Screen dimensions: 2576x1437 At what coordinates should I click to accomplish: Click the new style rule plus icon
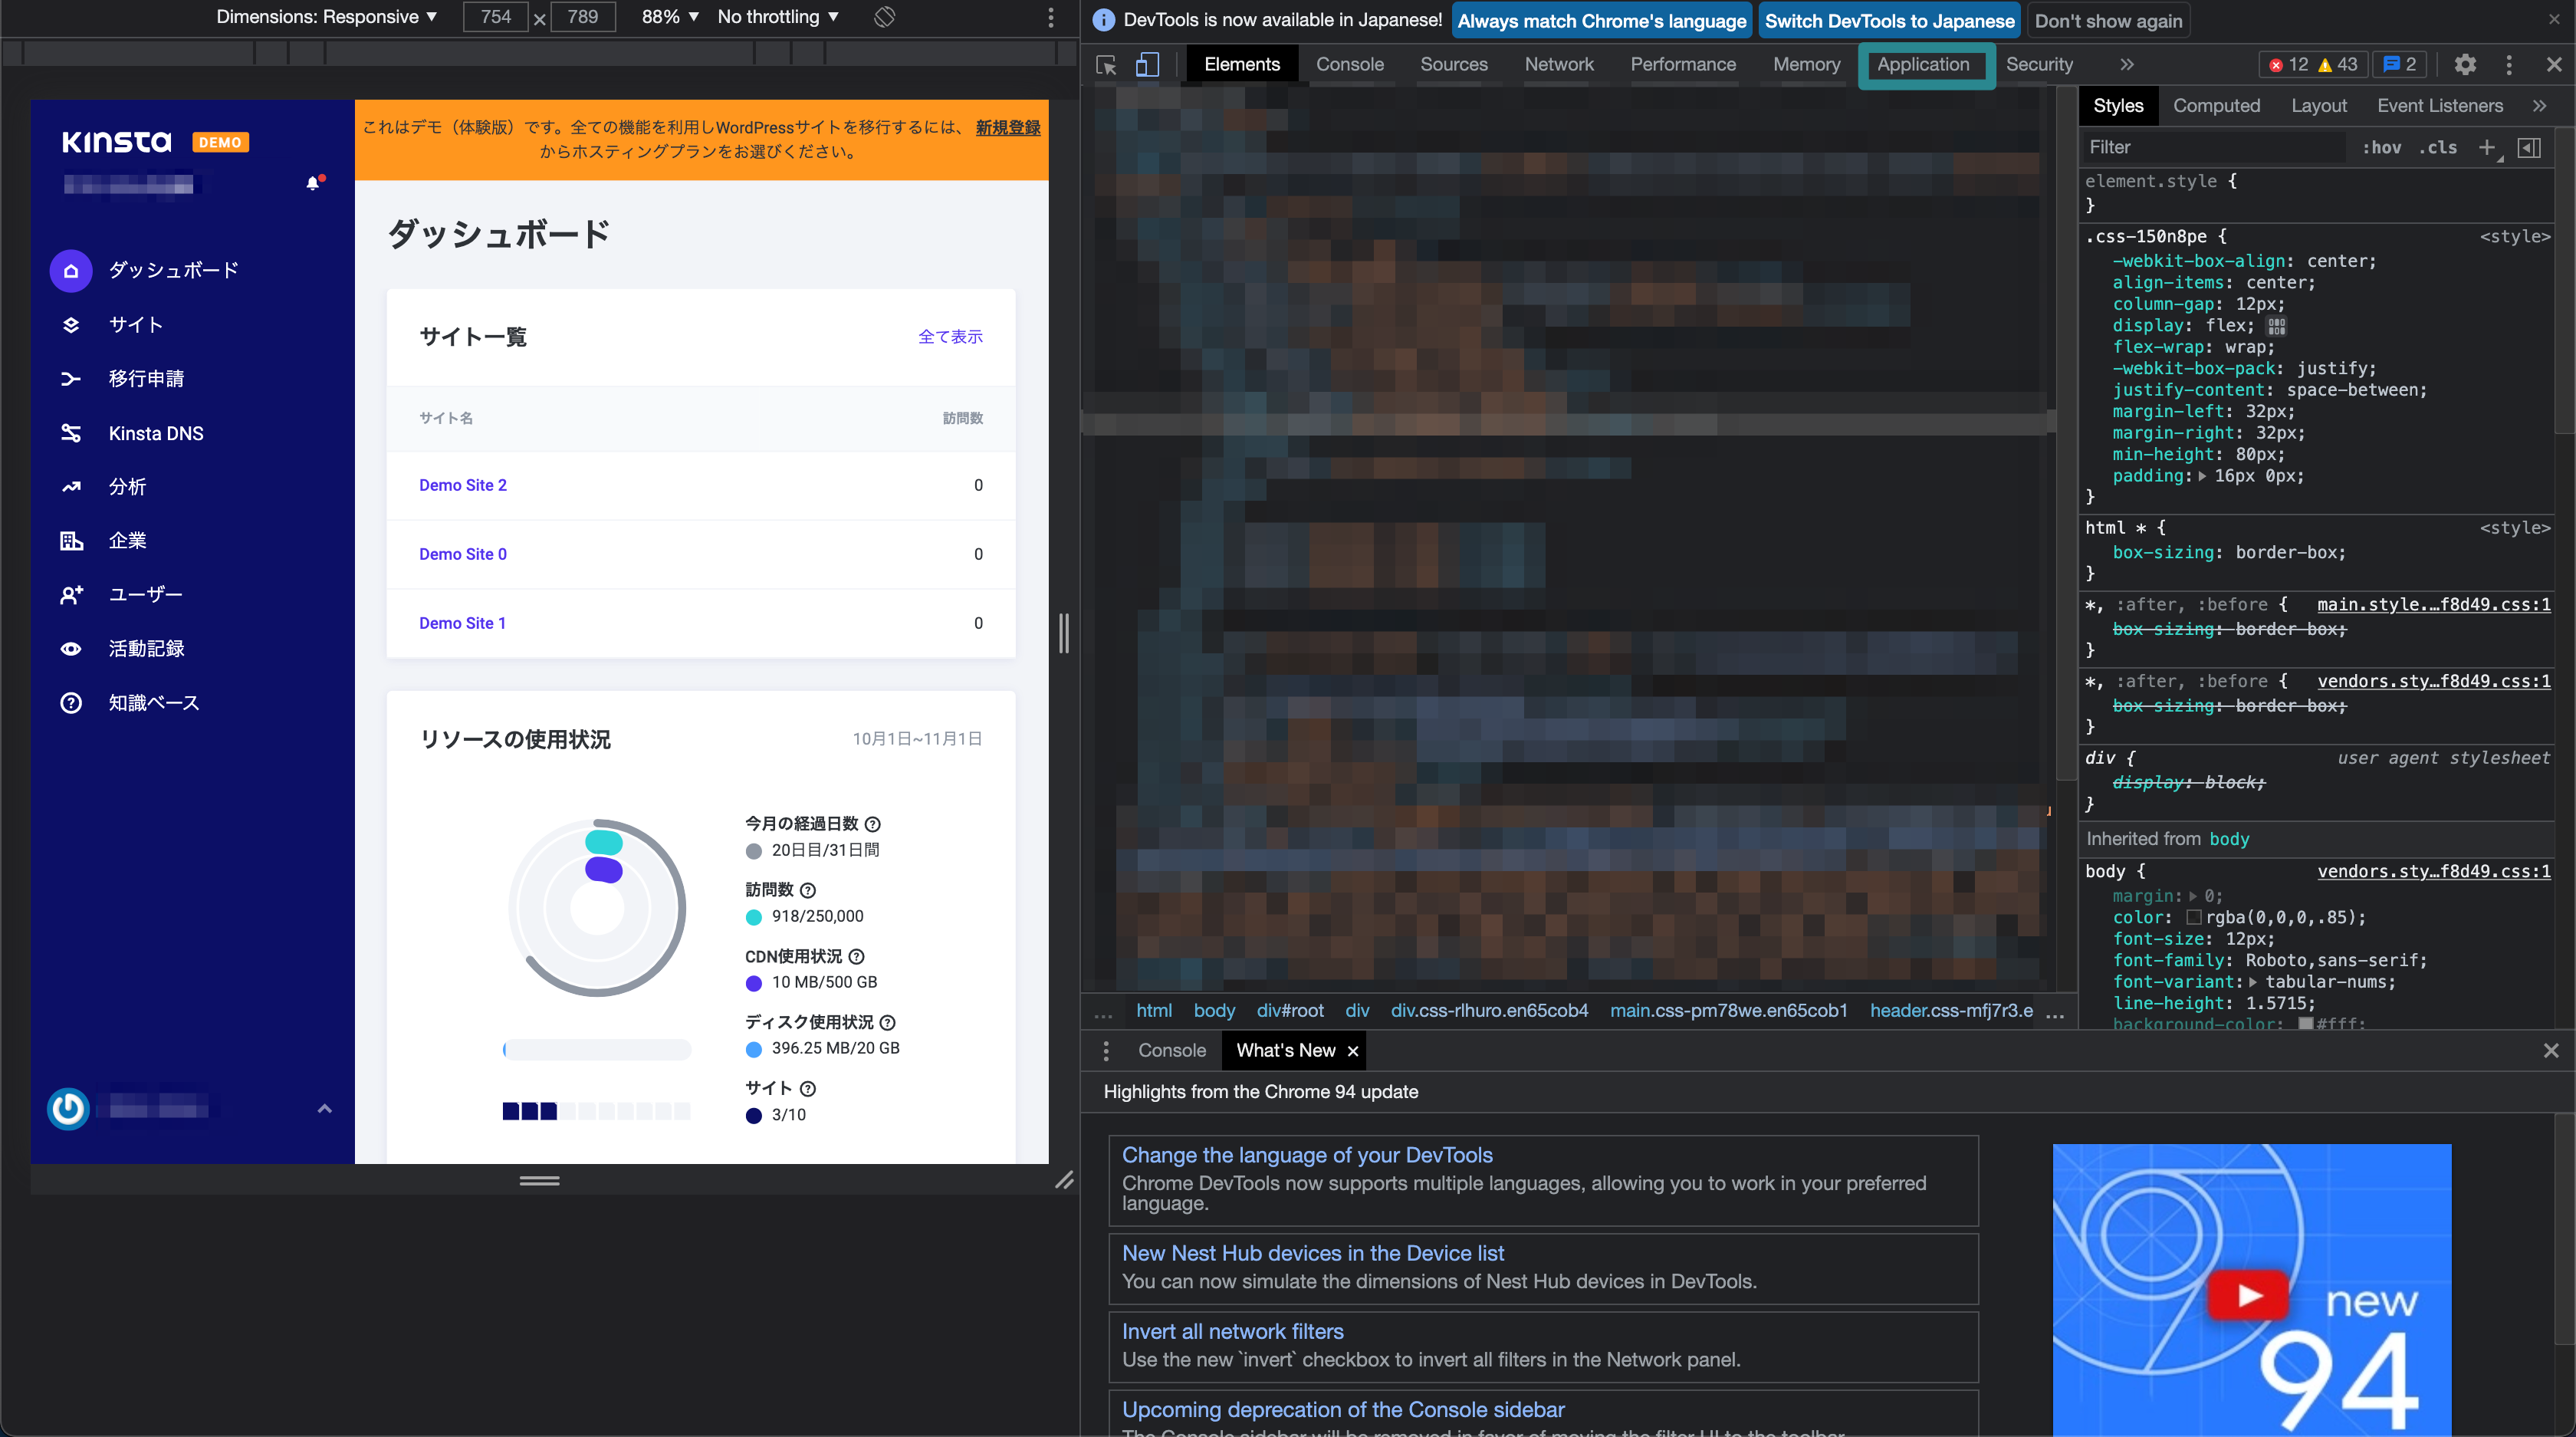(2487, 148)
